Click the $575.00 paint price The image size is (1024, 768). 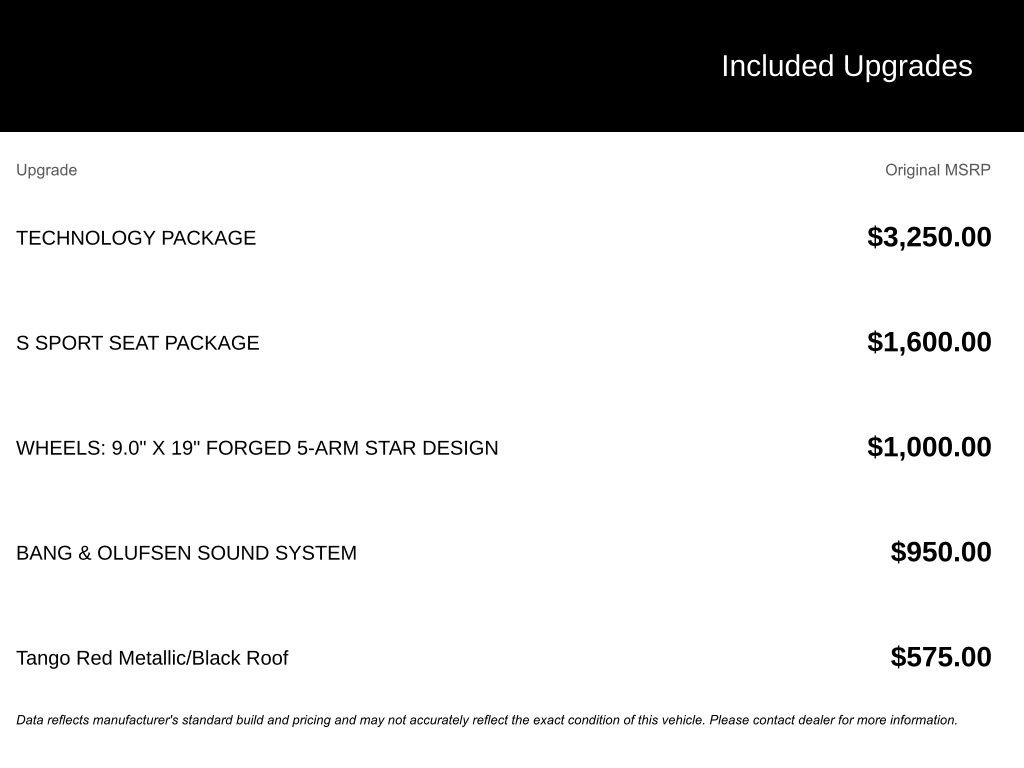point(941,657)
